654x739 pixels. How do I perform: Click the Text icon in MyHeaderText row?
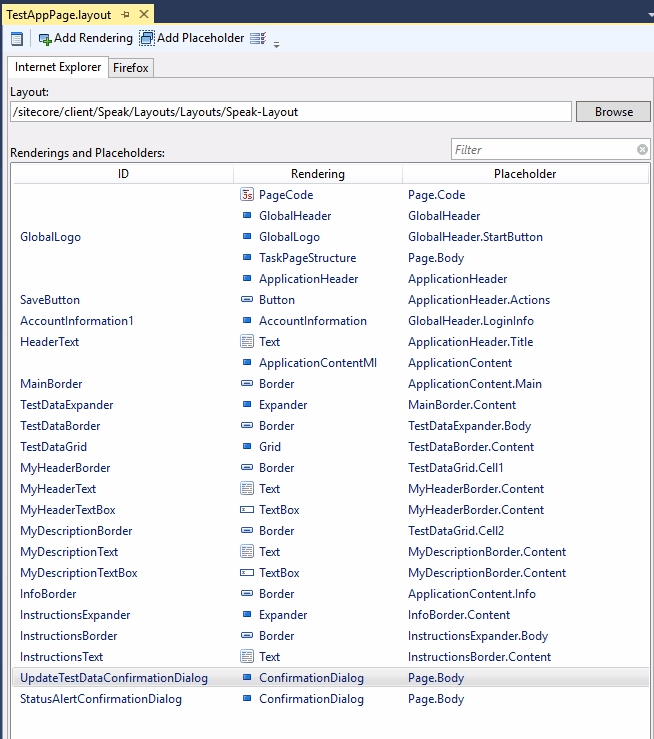point(247,488)
